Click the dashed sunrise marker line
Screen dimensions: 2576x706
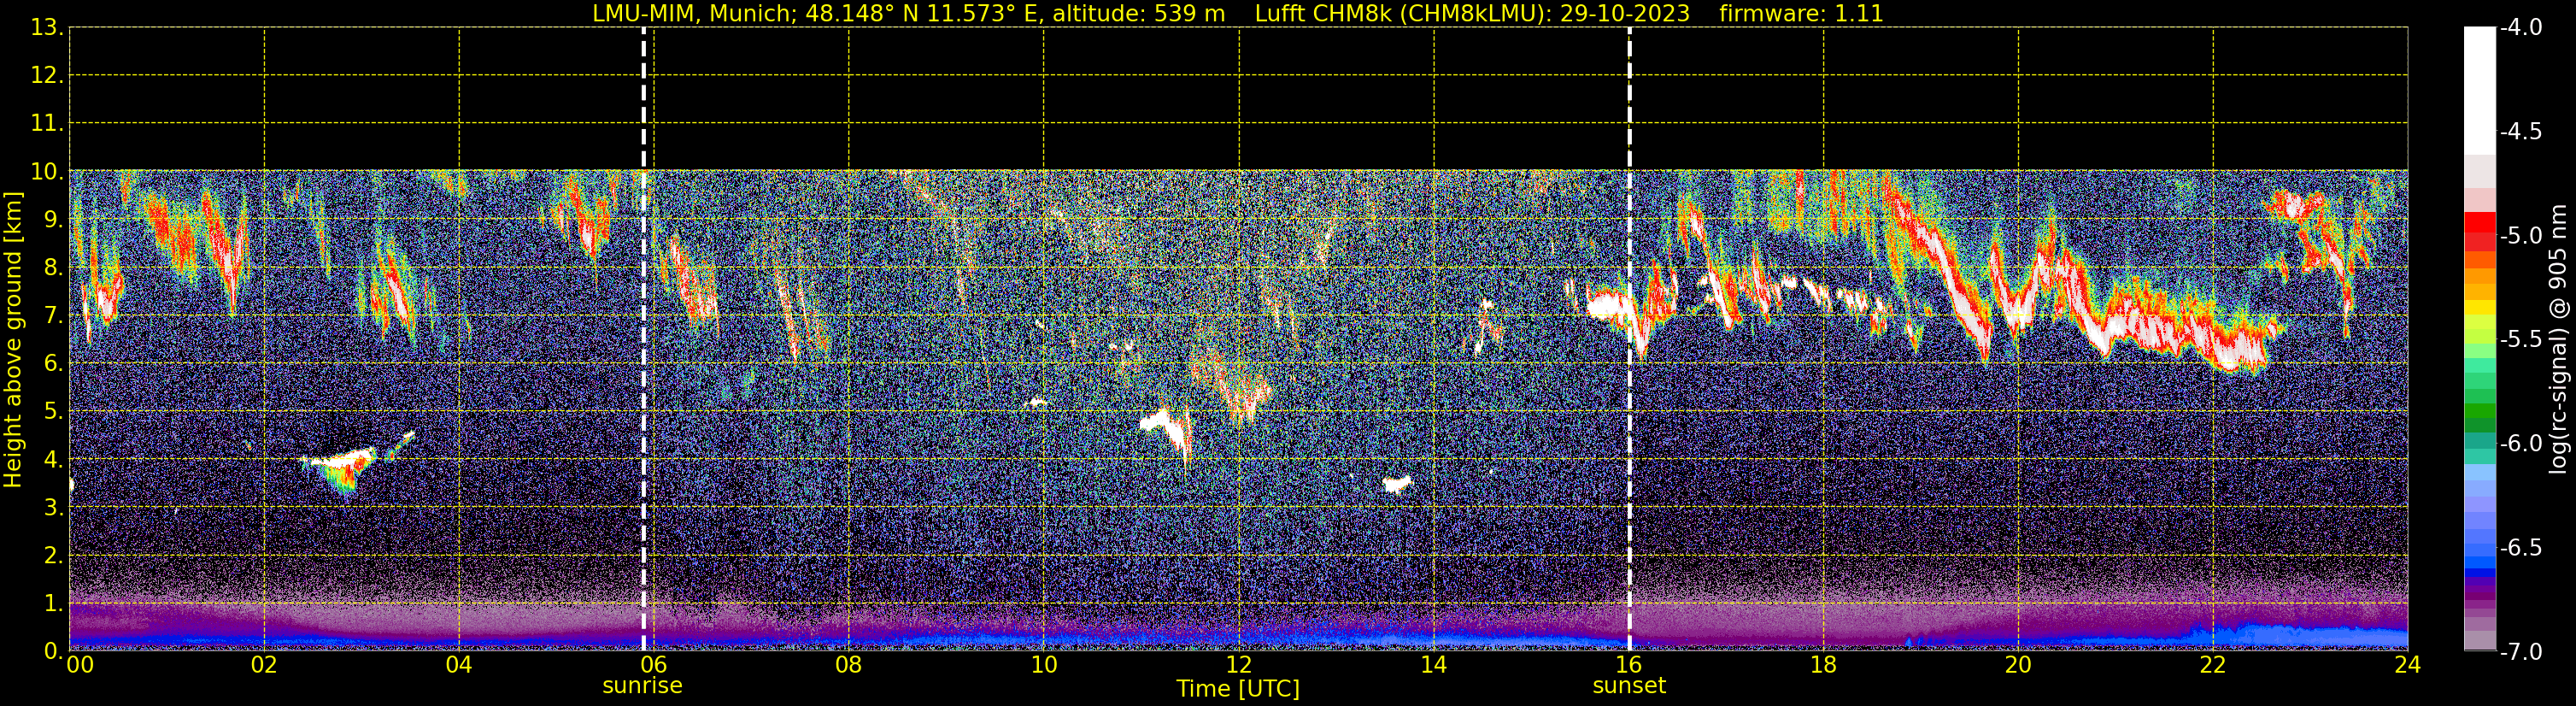click(644, 339)
